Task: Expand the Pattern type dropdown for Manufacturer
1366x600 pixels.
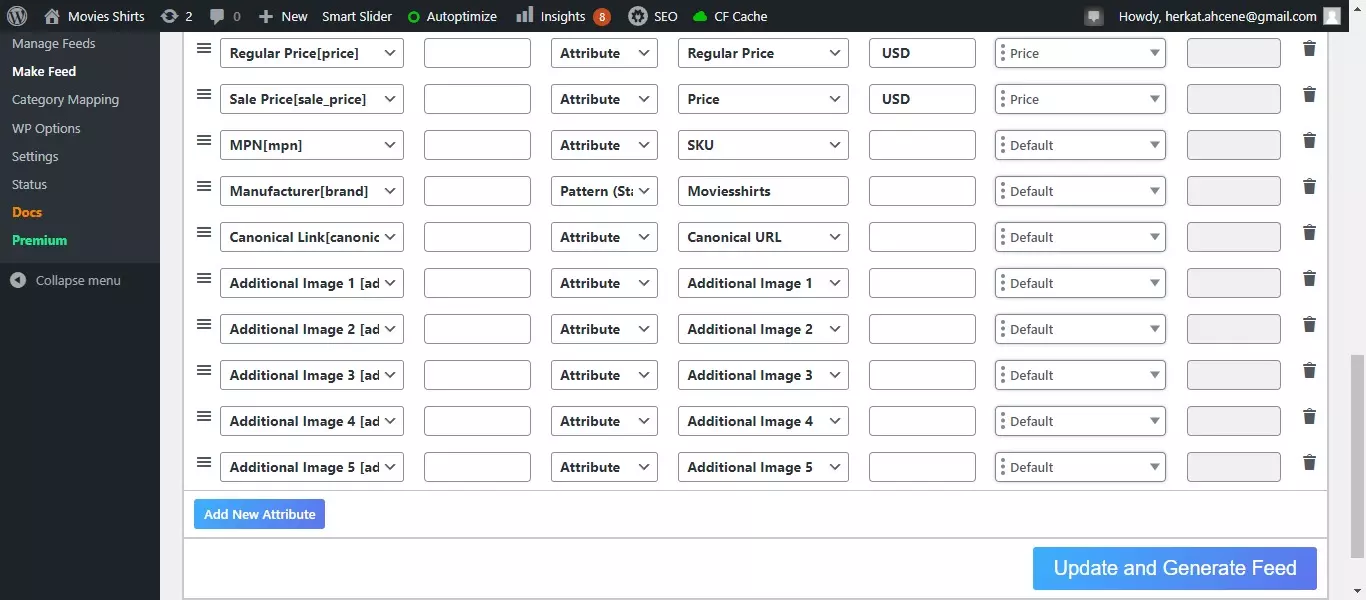Action: pos(604,191)
